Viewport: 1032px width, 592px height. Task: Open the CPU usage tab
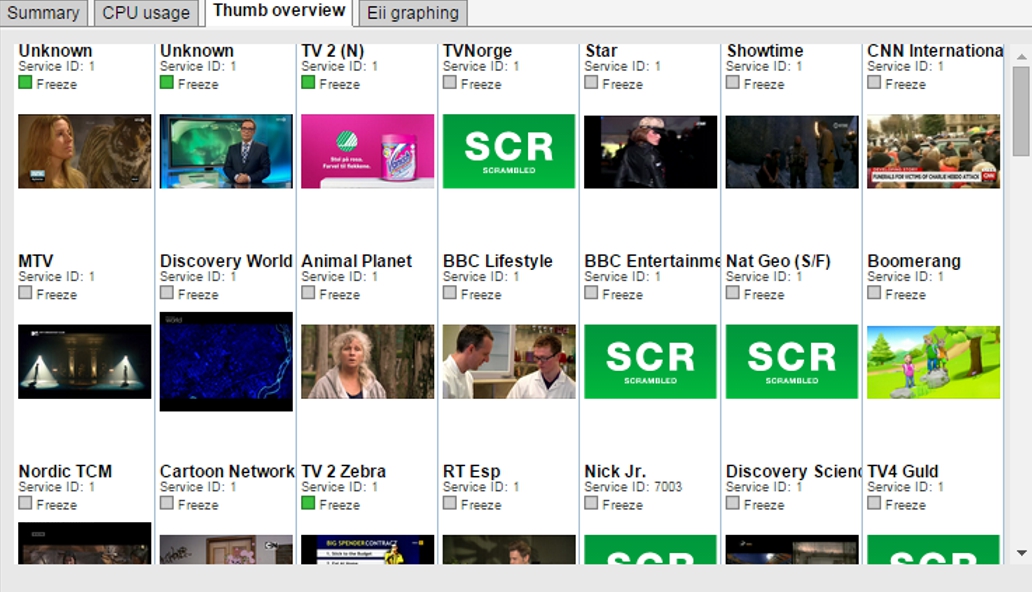point(146,13)
